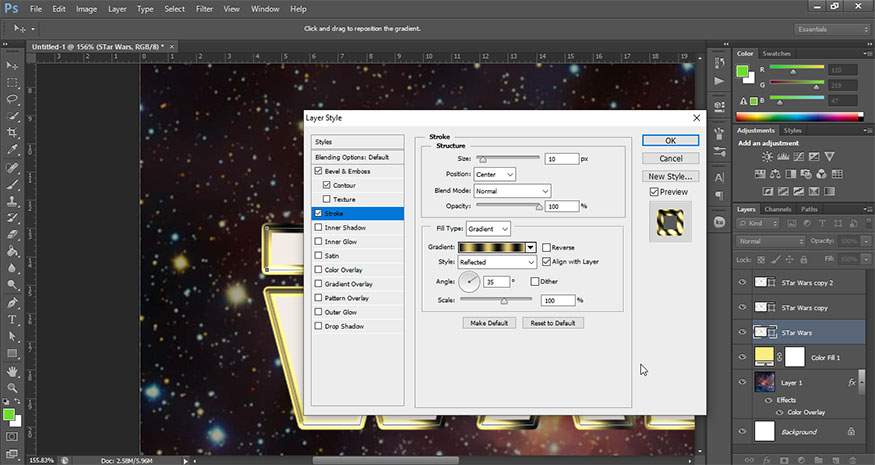Hide the Color Fill 1 layer

tap(742, 357)
